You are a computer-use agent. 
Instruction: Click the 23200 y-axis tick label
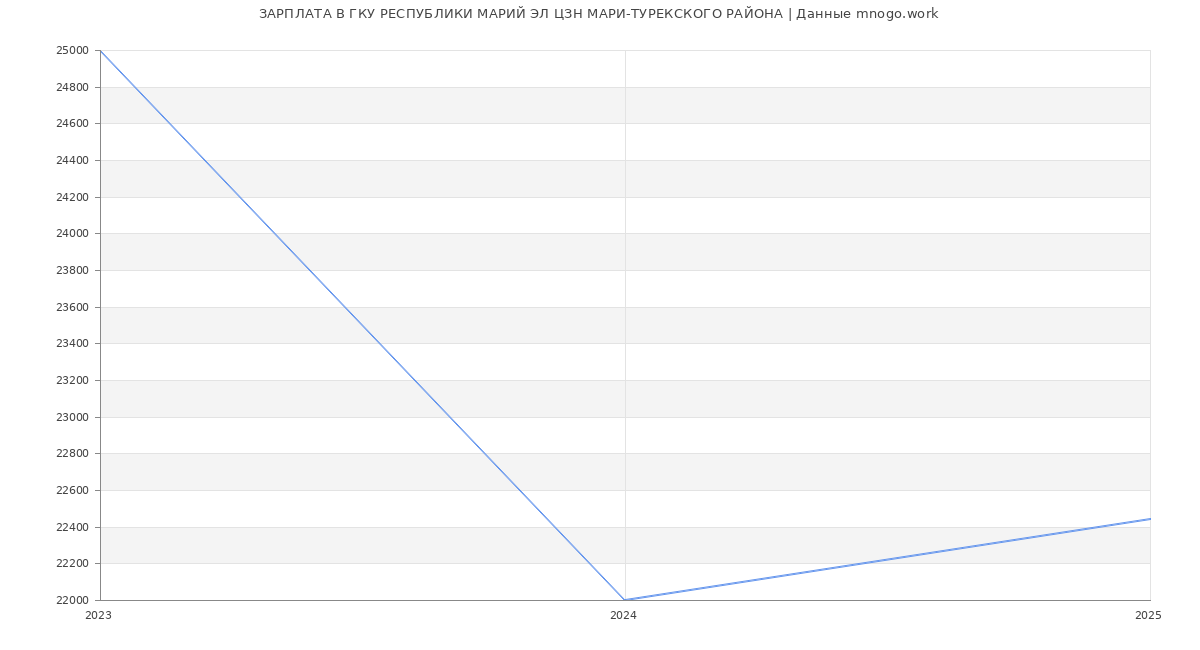(x=72, y=381)
